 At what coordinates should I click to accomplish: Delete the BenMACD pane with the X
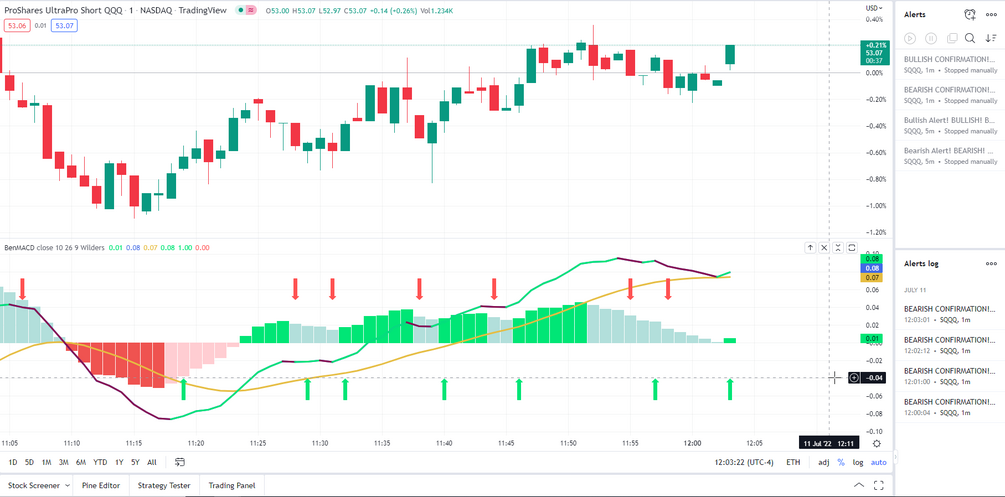(x=824, y=248)
